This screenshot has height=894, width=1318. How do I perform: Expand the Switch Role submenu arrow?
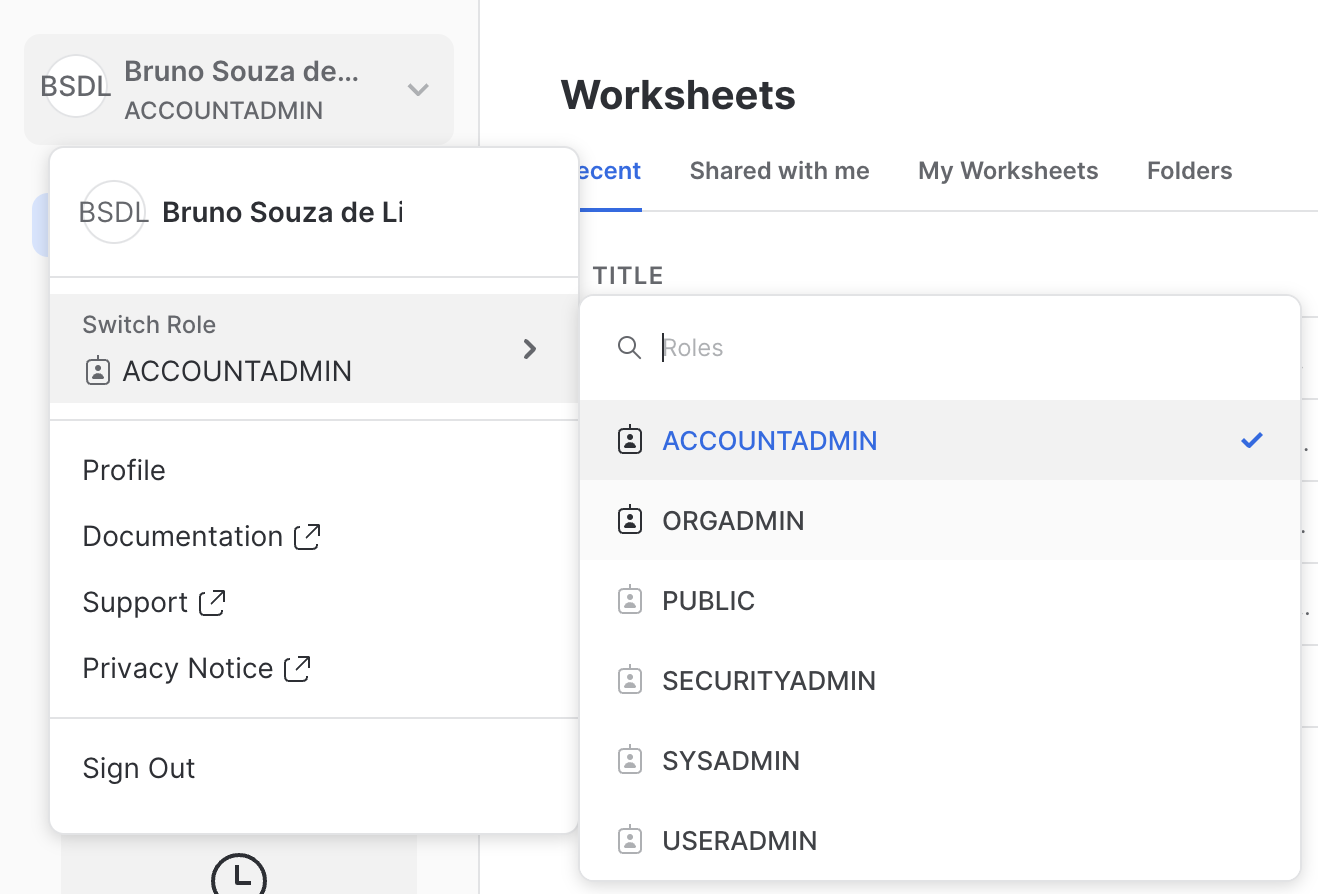coord(530,349)
